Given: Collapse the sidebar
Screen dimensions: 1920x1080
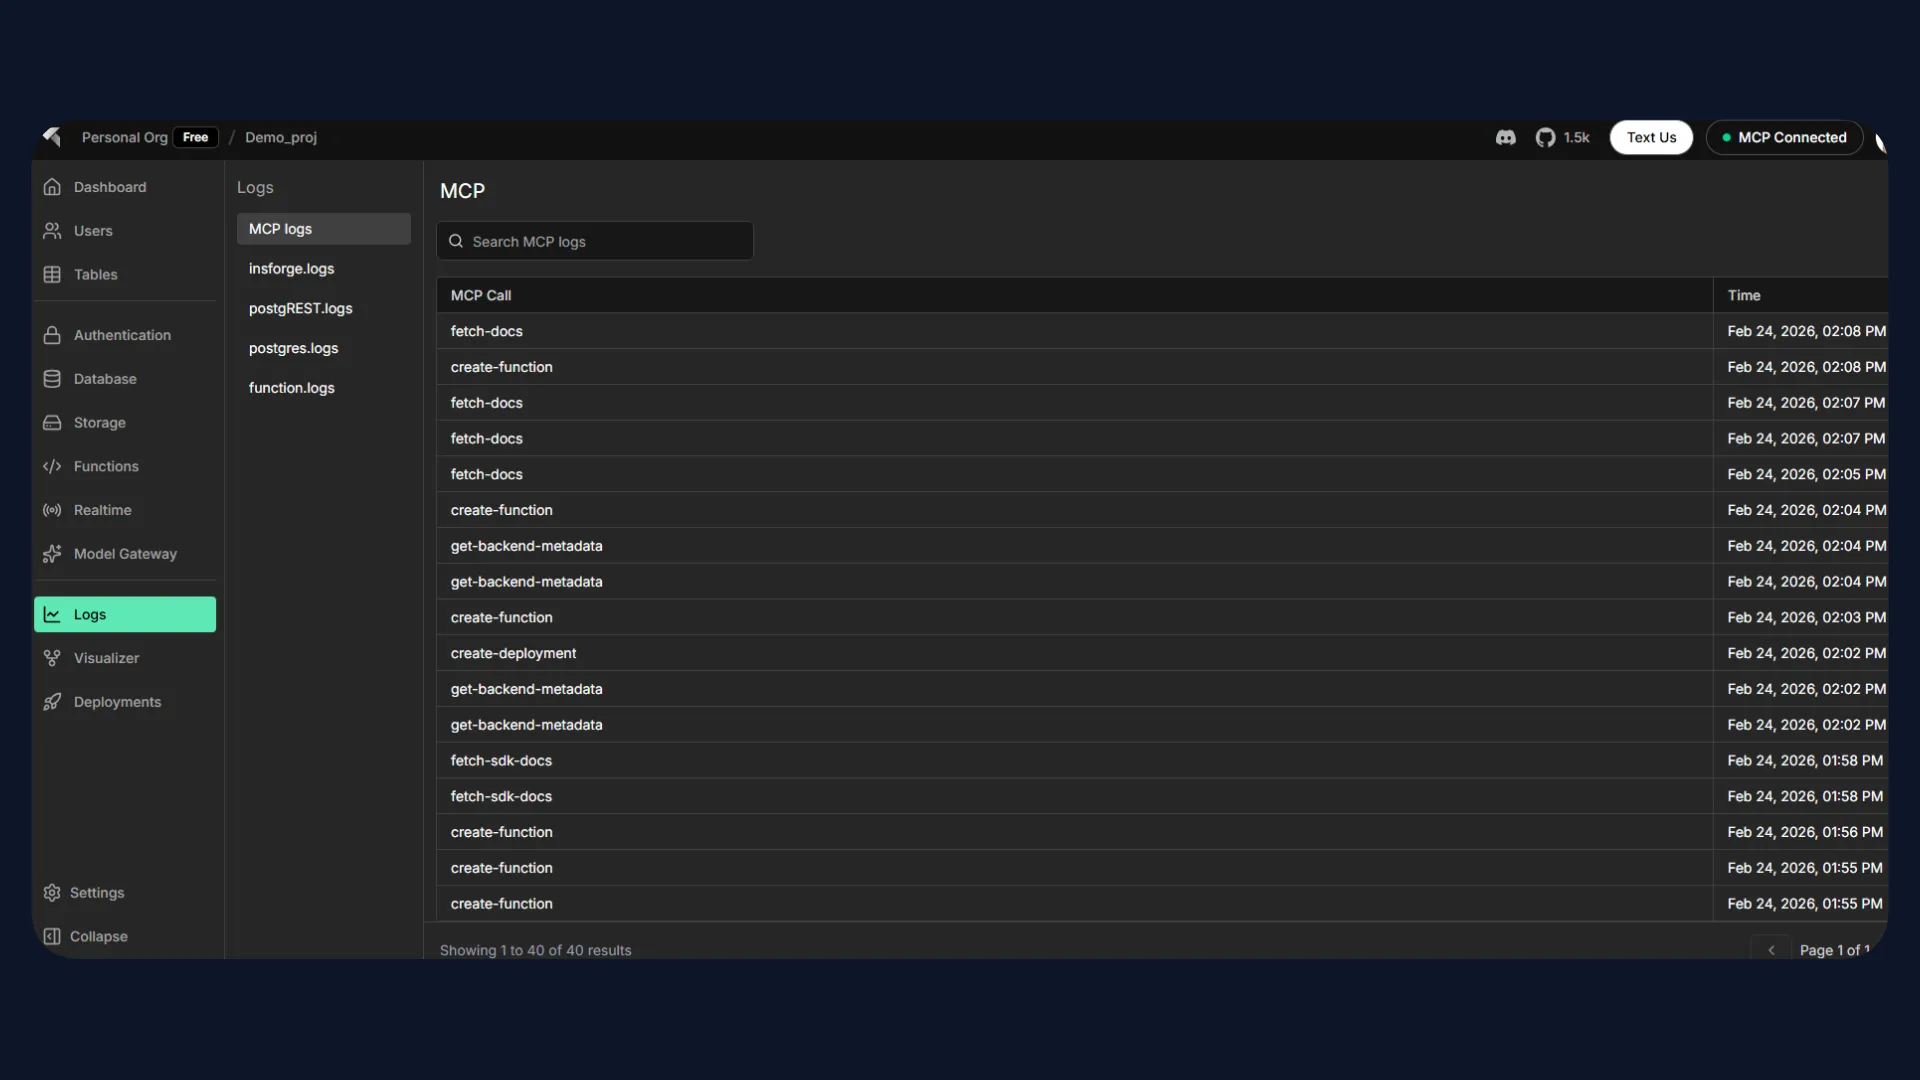Looking at the screenshot, I should click(99, 936).
